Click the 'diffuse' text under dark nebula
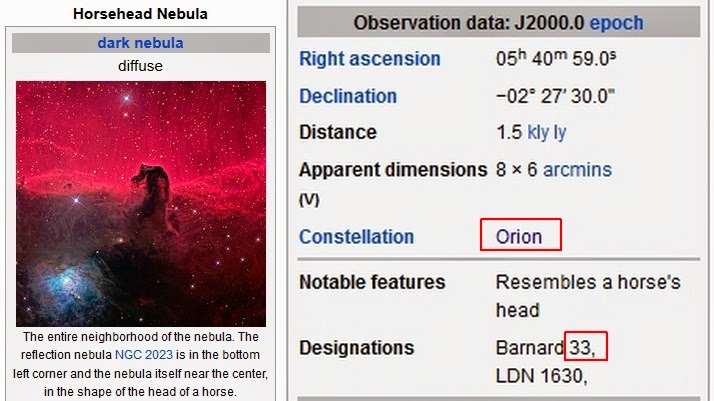 click(140, 66)
